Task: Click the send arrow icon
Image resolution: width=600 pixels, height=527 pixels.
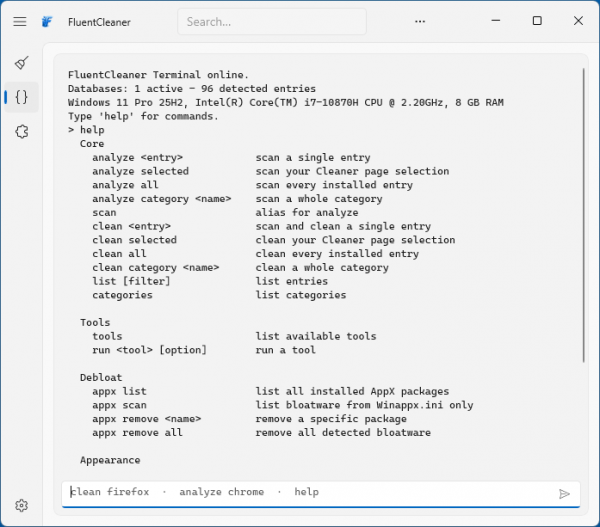Action: pyautogui.click(x=564, y=494)
